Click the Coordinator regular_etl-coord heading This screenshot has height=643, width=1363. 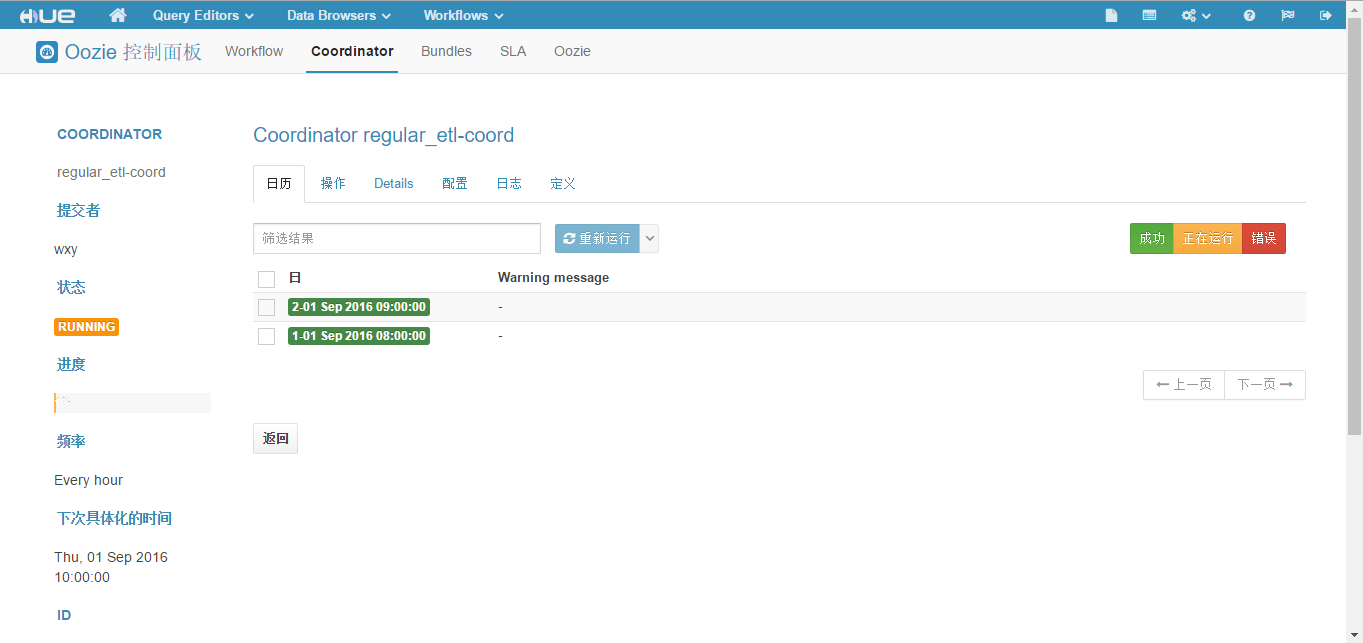tap(383, 135)
